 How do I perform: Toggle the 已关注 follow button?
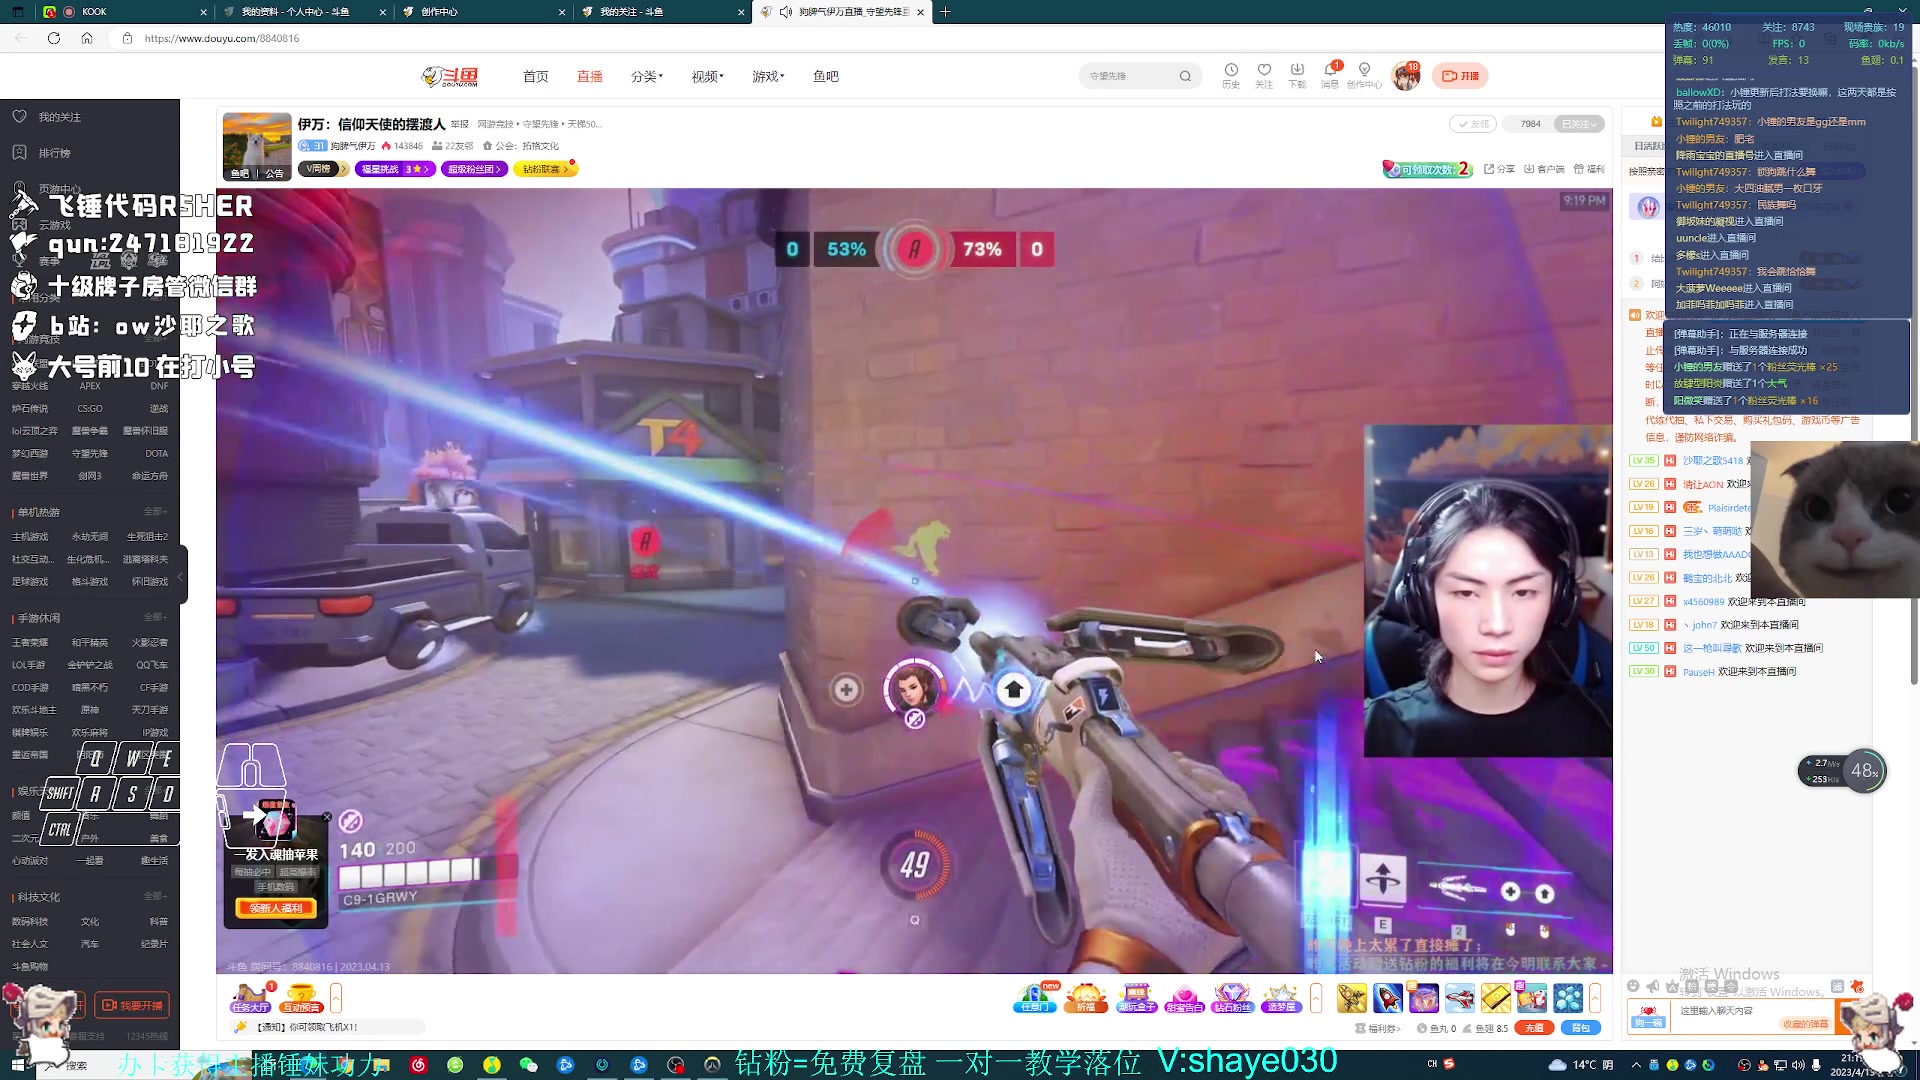coord(1580,124)
